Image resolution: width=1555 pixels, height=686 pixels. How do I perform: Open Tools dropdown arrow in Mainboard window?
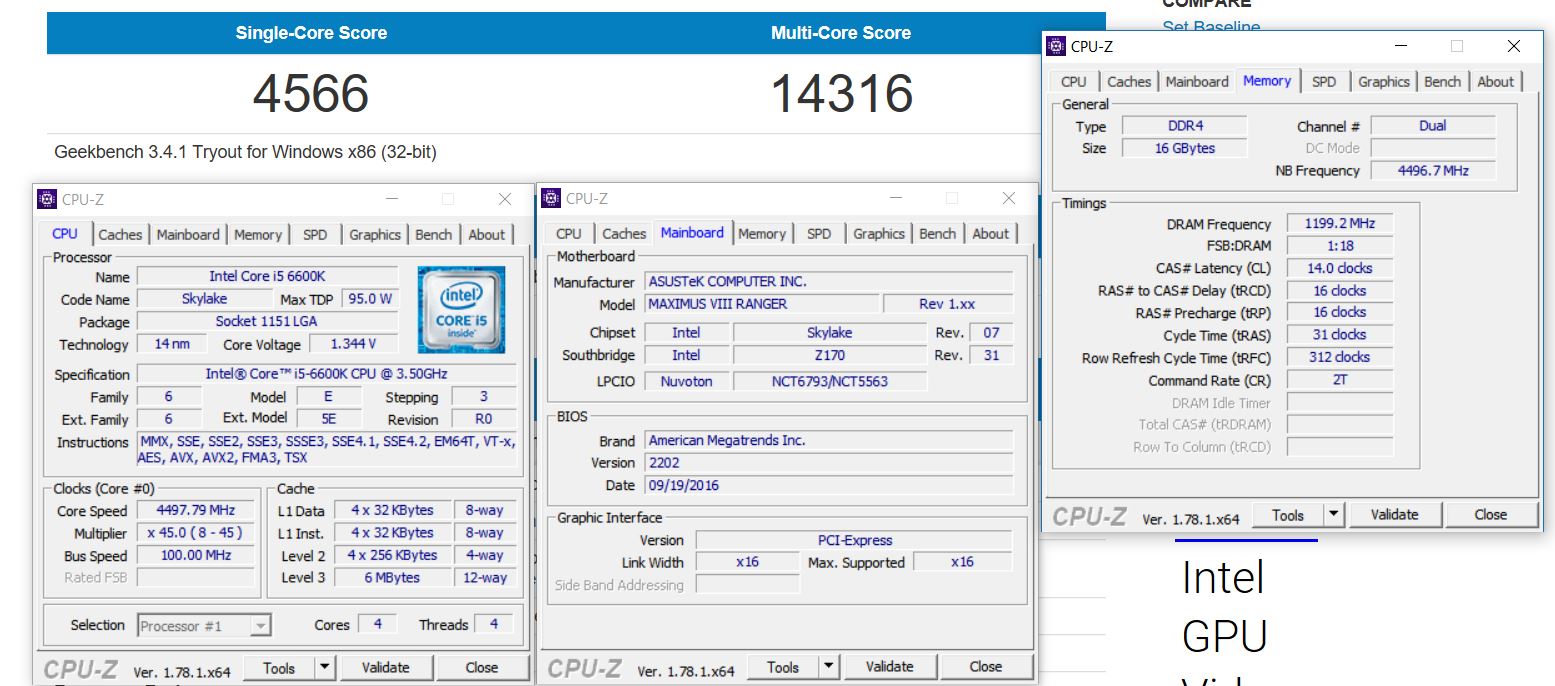click(829, 667)
